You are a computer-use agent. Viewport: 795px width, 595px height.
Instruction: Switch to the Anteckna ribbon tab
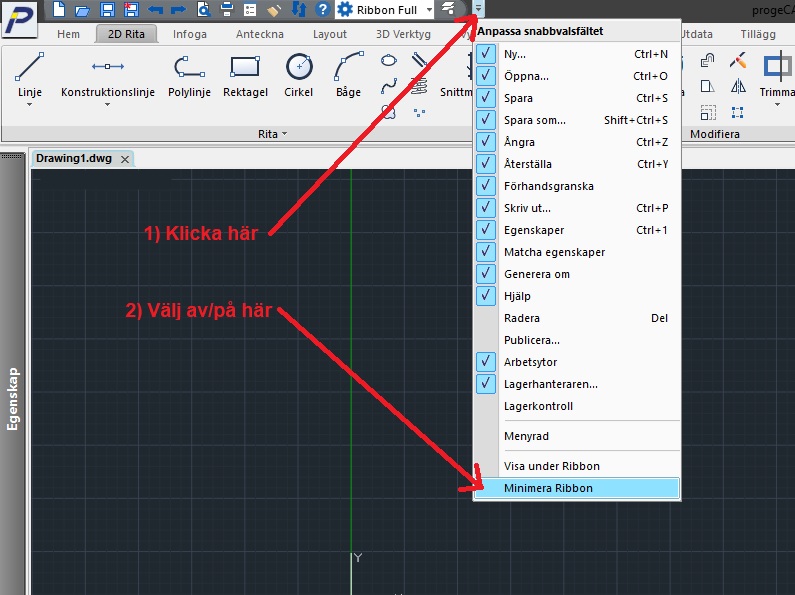click(260, 34)
